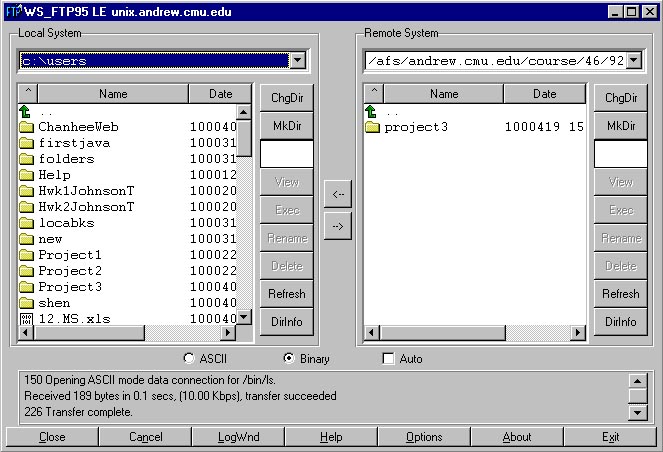Select the local Project3 folder icon
Image resolution: width=663 pixels, height=452 pixels.
pyautogui.click(x=26, y=287)
